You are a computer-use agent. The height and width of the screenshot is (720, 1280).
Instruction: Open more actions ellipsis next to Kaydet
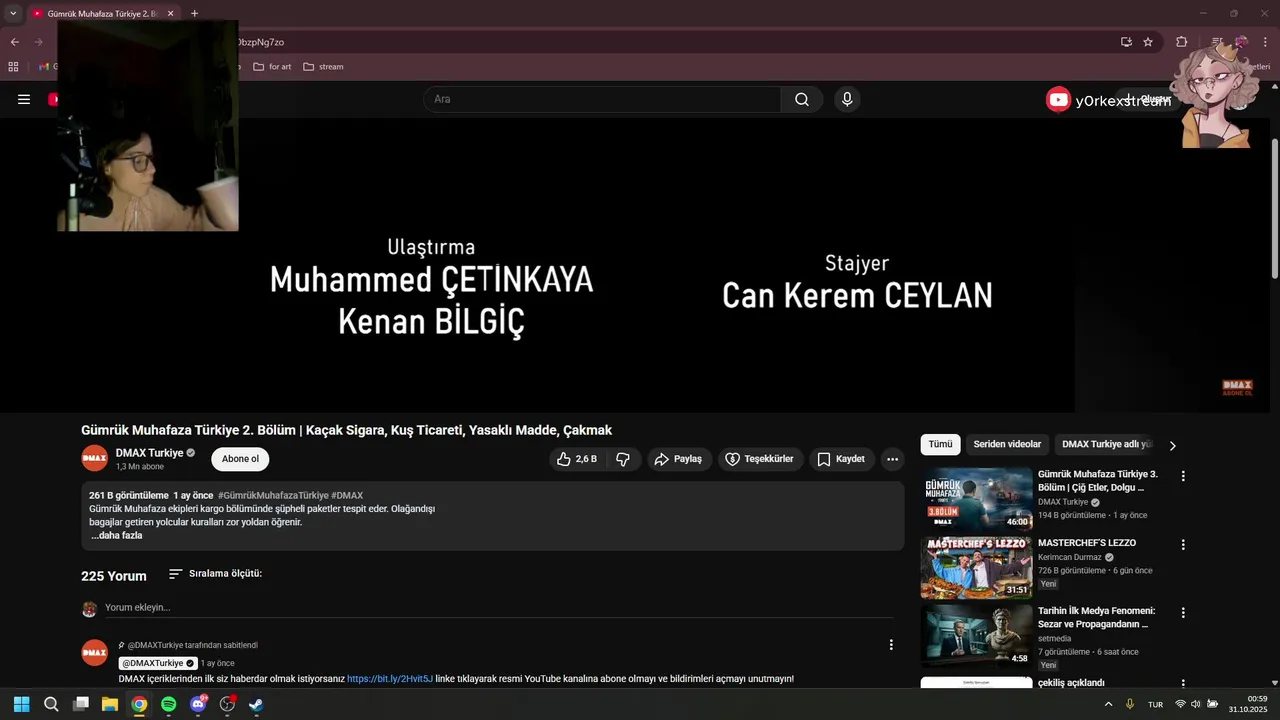click(x=892, y=459)
